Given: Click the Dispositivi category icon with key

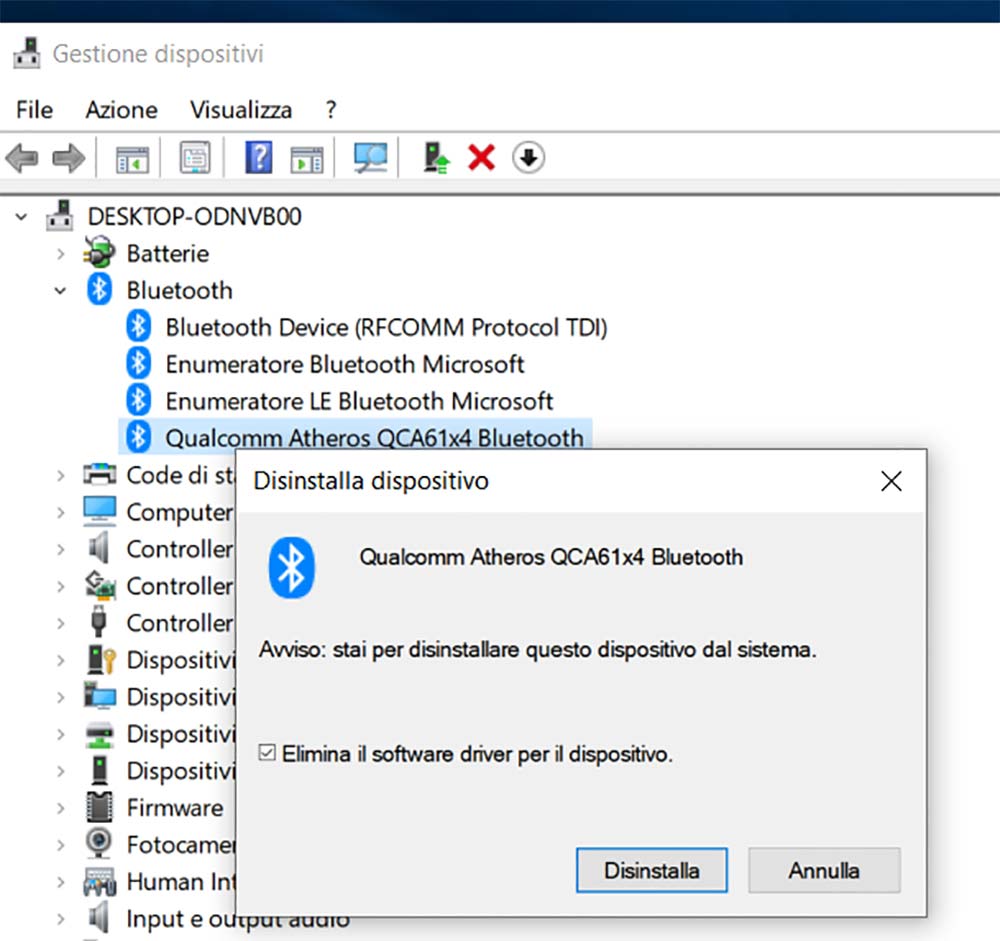Looking at the screenshot, I should point(101,659).
